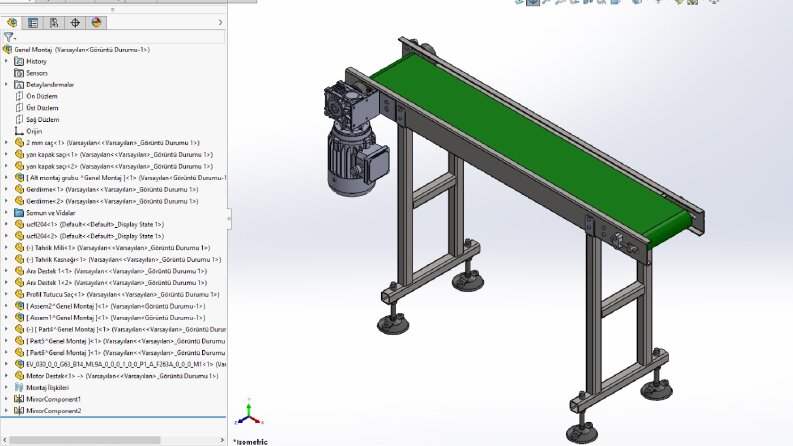Expand the Alt montaj grubu subassembly
Viewport: 793px width, 446px height.
[x=6, y=177]
